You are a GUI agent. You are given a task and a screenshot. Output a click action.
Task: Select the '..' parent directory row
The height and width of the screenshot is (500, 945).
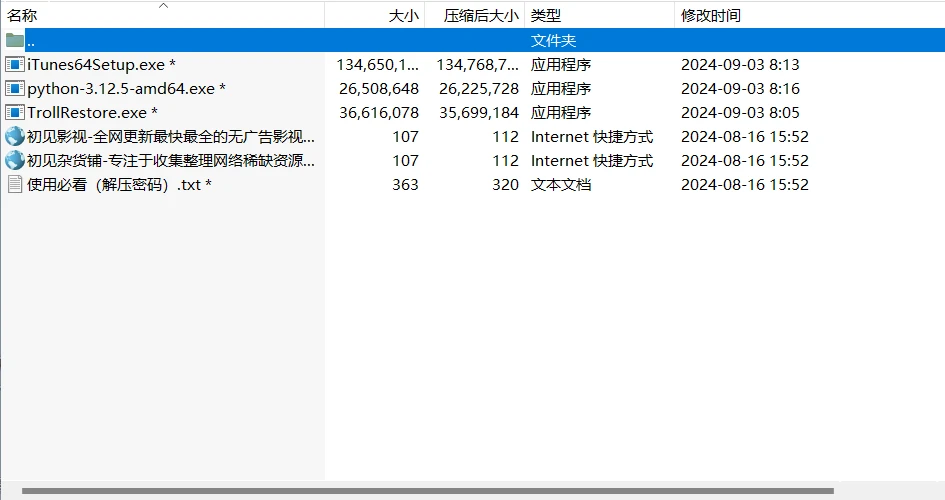pyautogui.click(x=472, y=40)
